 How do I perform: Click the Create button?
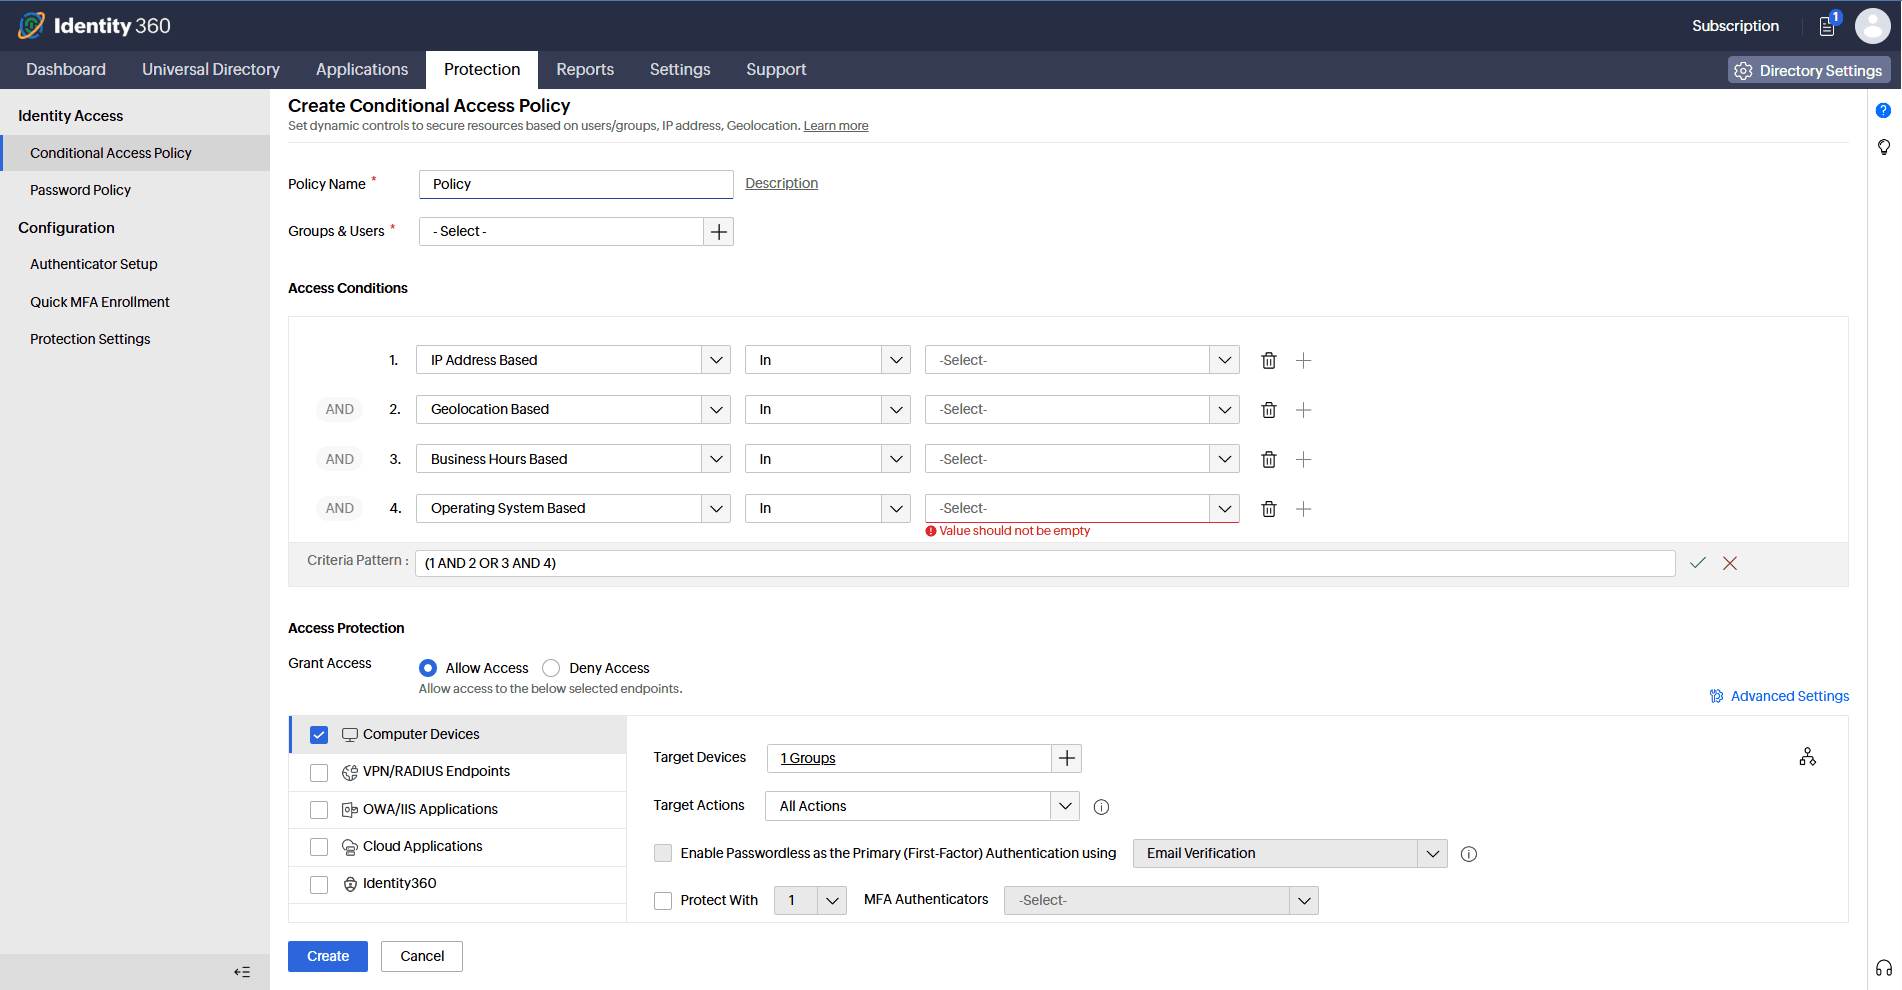(x=328, y=956)
